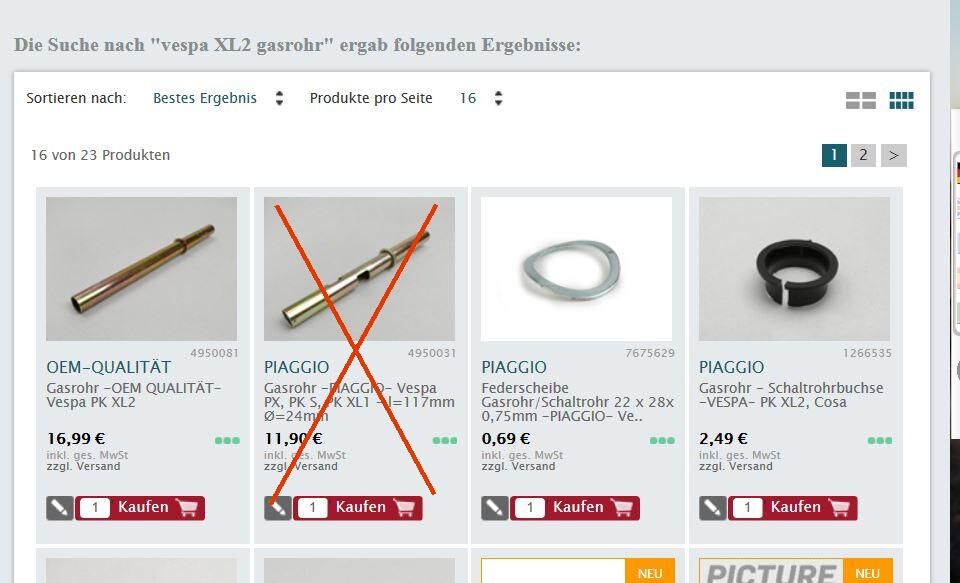Viewport: 960px width, 583px height.
Task: Click Kaufen for the 0,69 € Federscheibe
Action: [x=576, y=508]
